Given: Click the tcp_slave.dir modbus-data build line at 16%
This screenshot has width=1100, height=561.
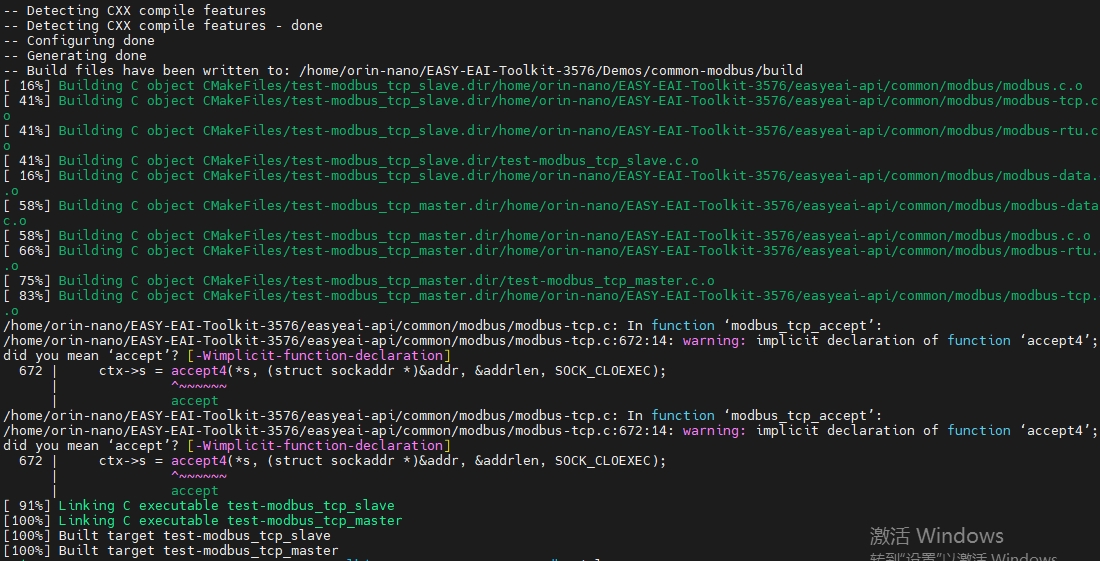Looking at the screenshot, I should tap(550, 176).
